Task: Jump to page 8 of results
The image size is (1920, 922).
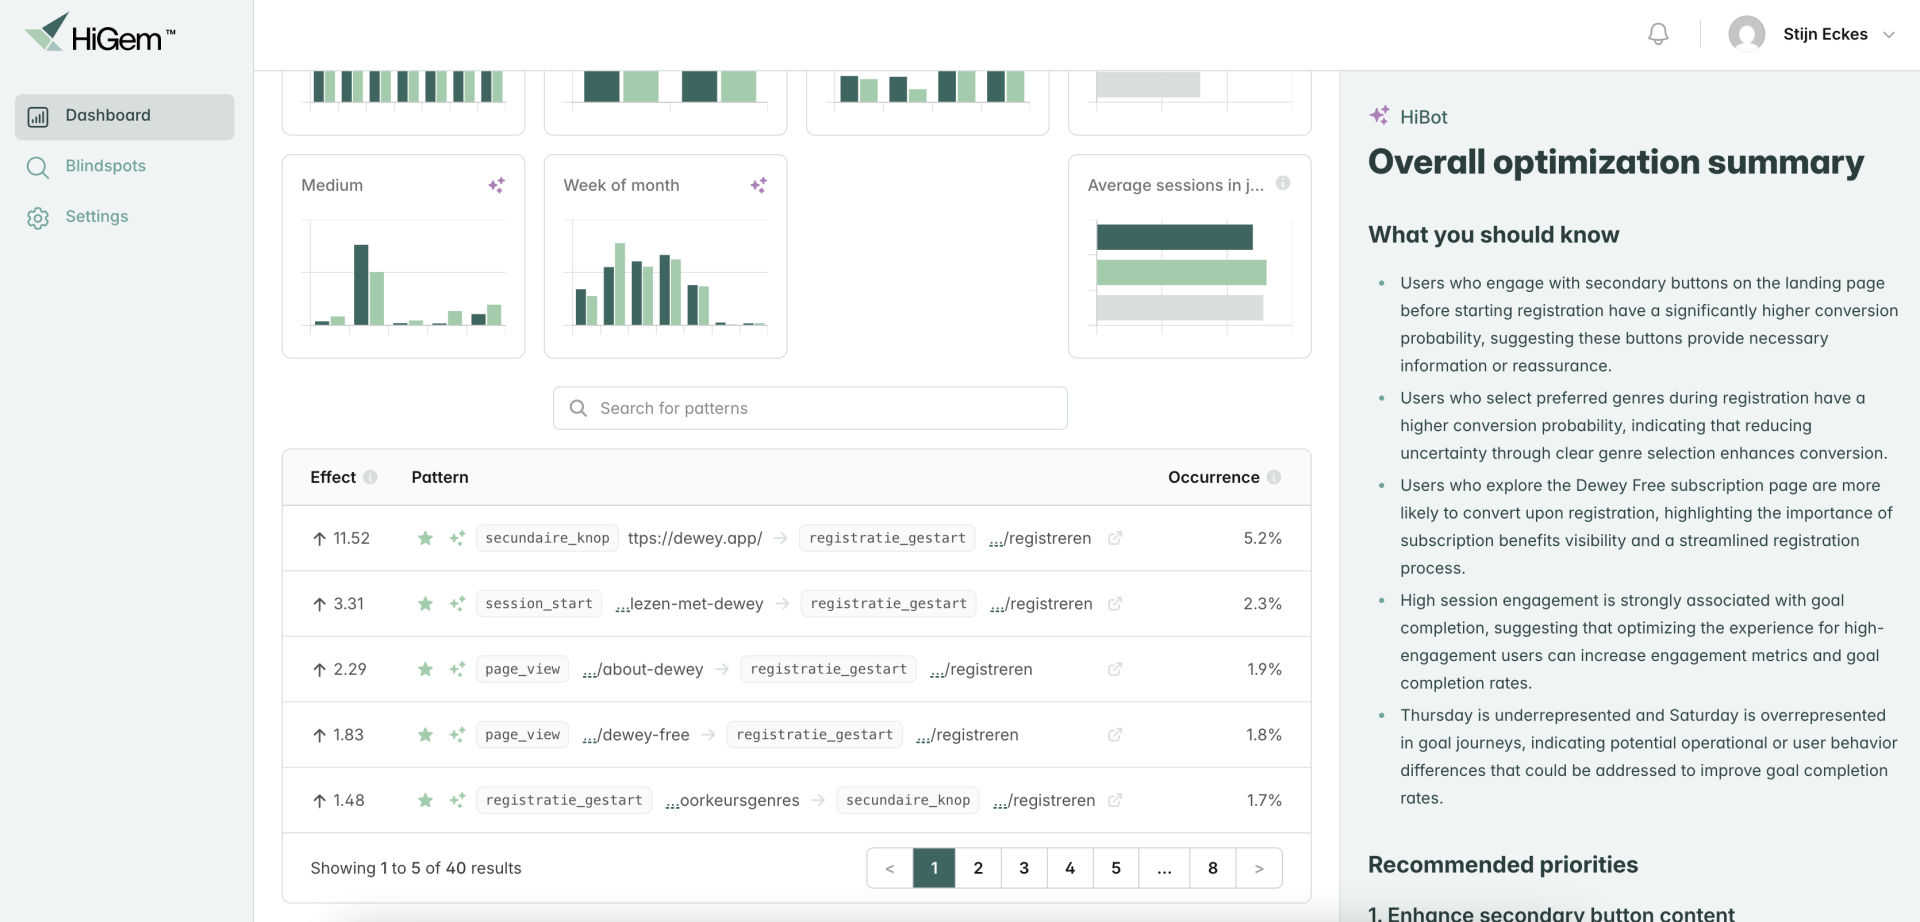Action: click(x=1213, y=868)
